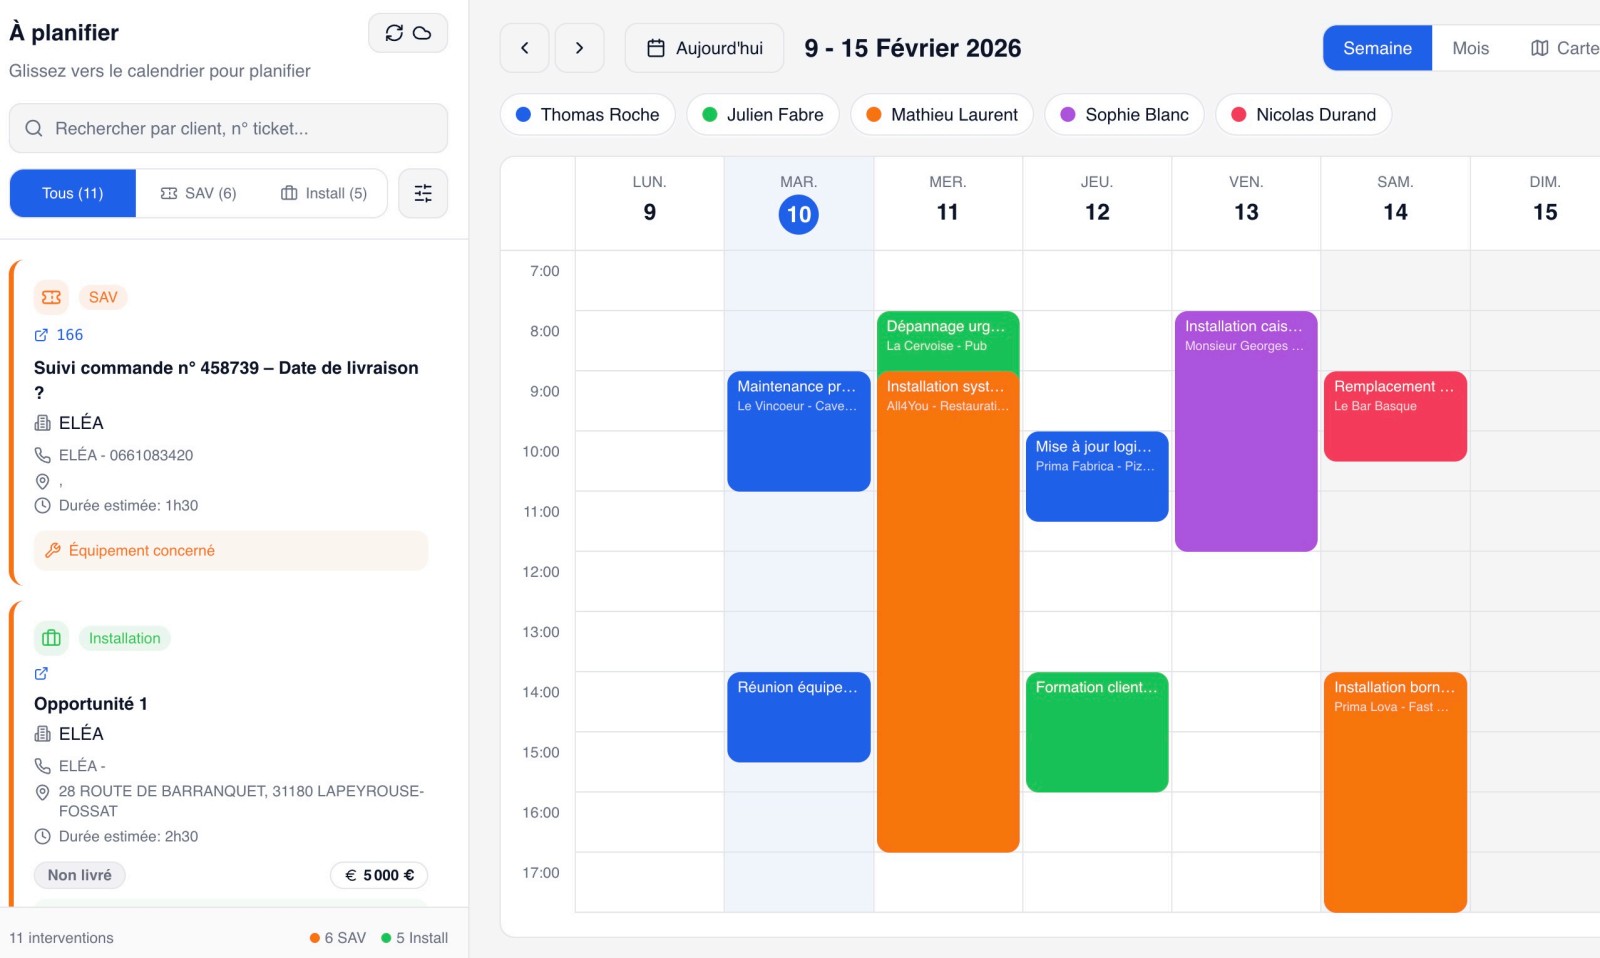Select LUN. 9 day header
Image resolution: width=1600 pixels, height=958 pixels.
(650, 203)
